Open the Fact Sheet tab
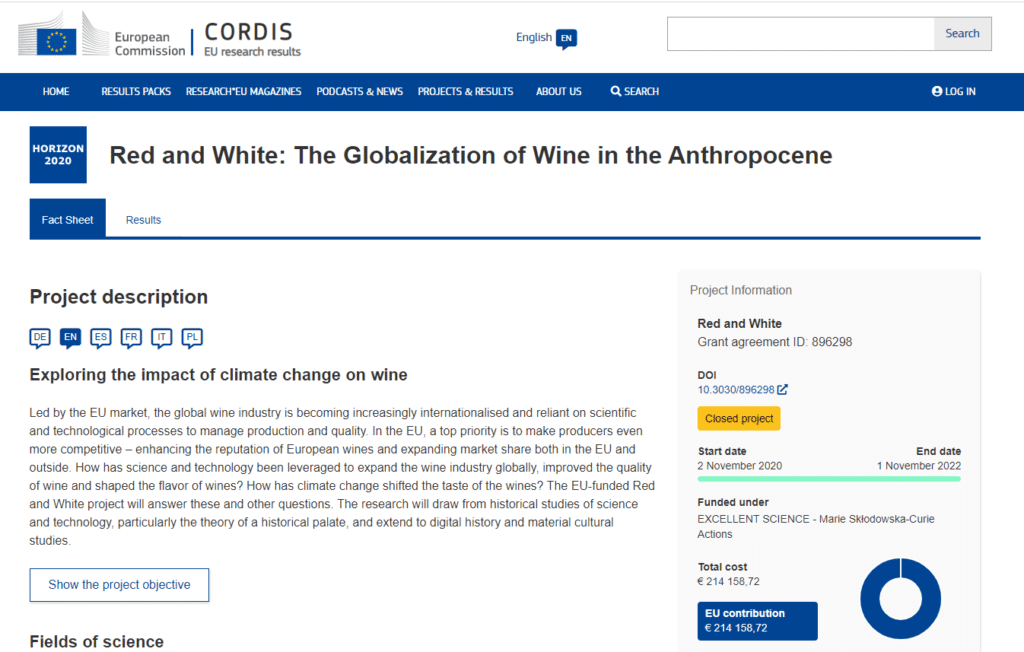 (x=67, y=218)
